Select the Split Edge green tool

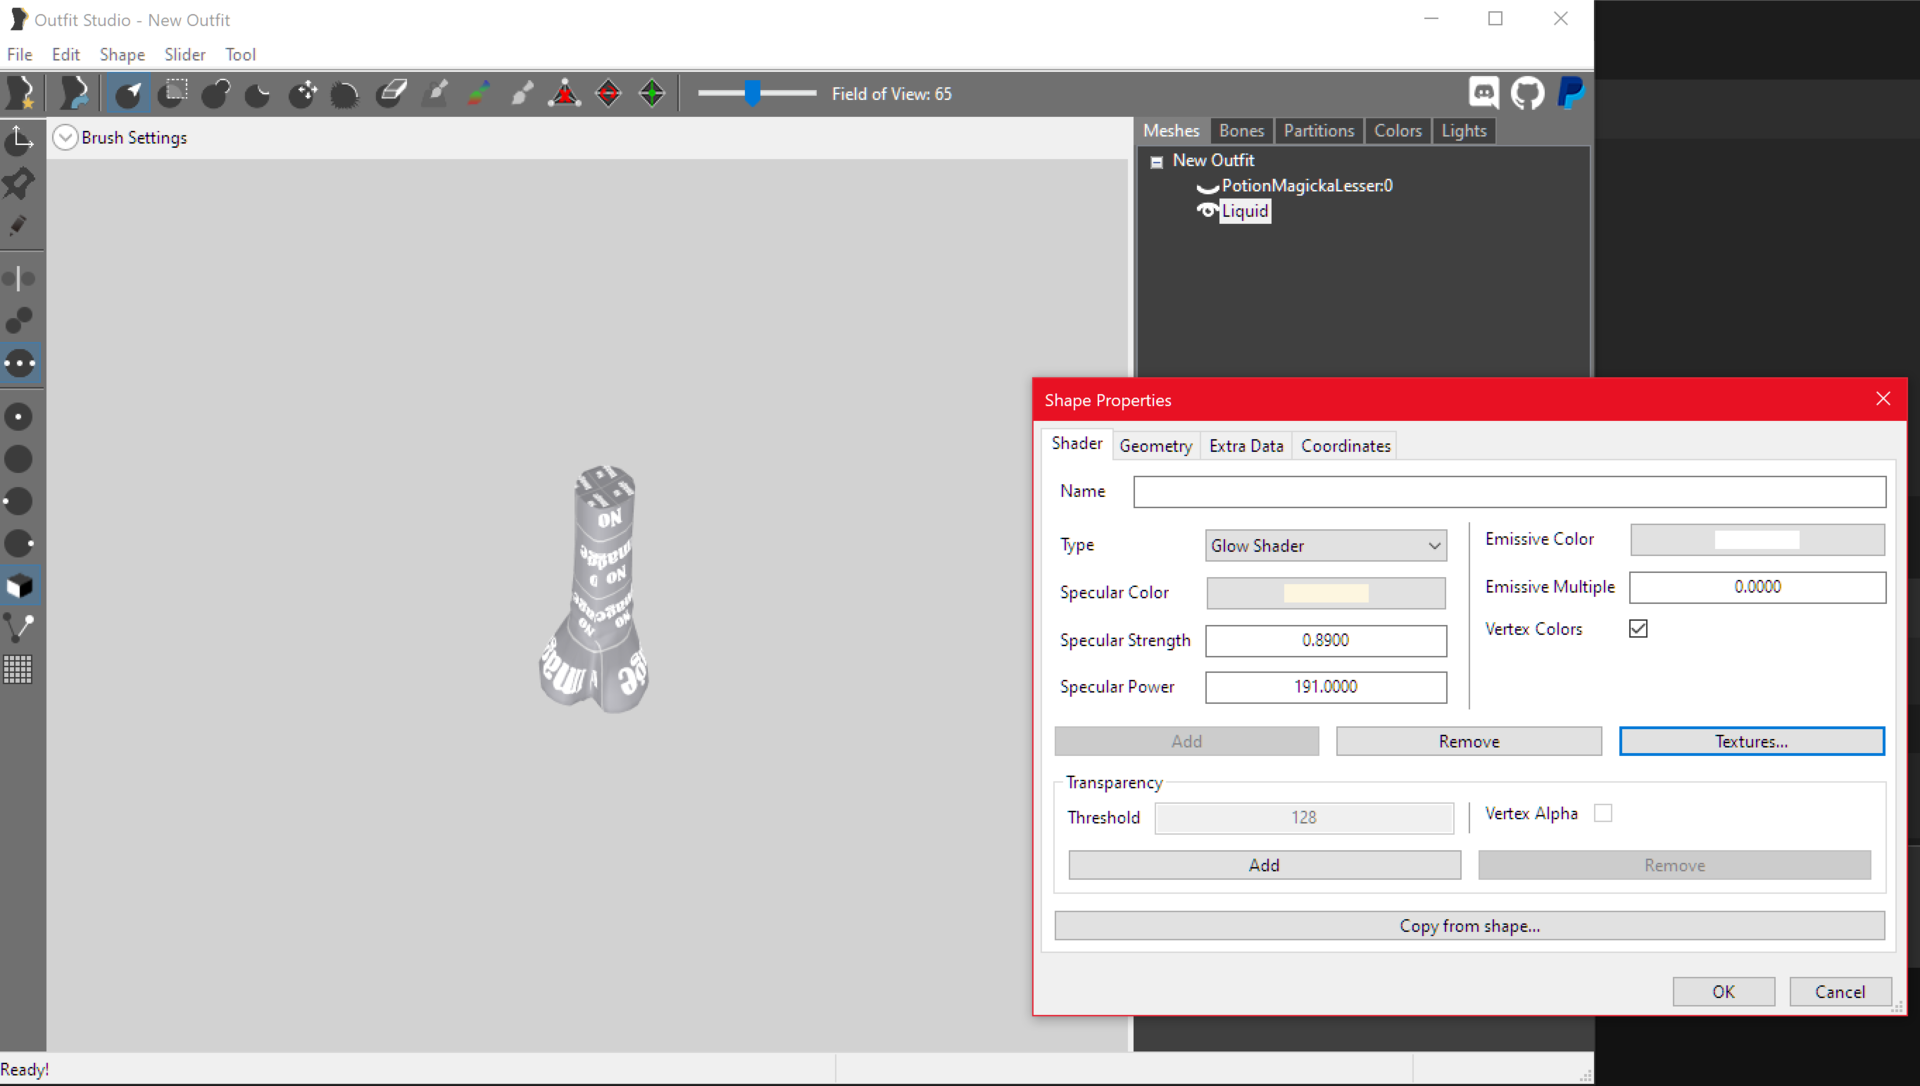click(x=652, y=93)
